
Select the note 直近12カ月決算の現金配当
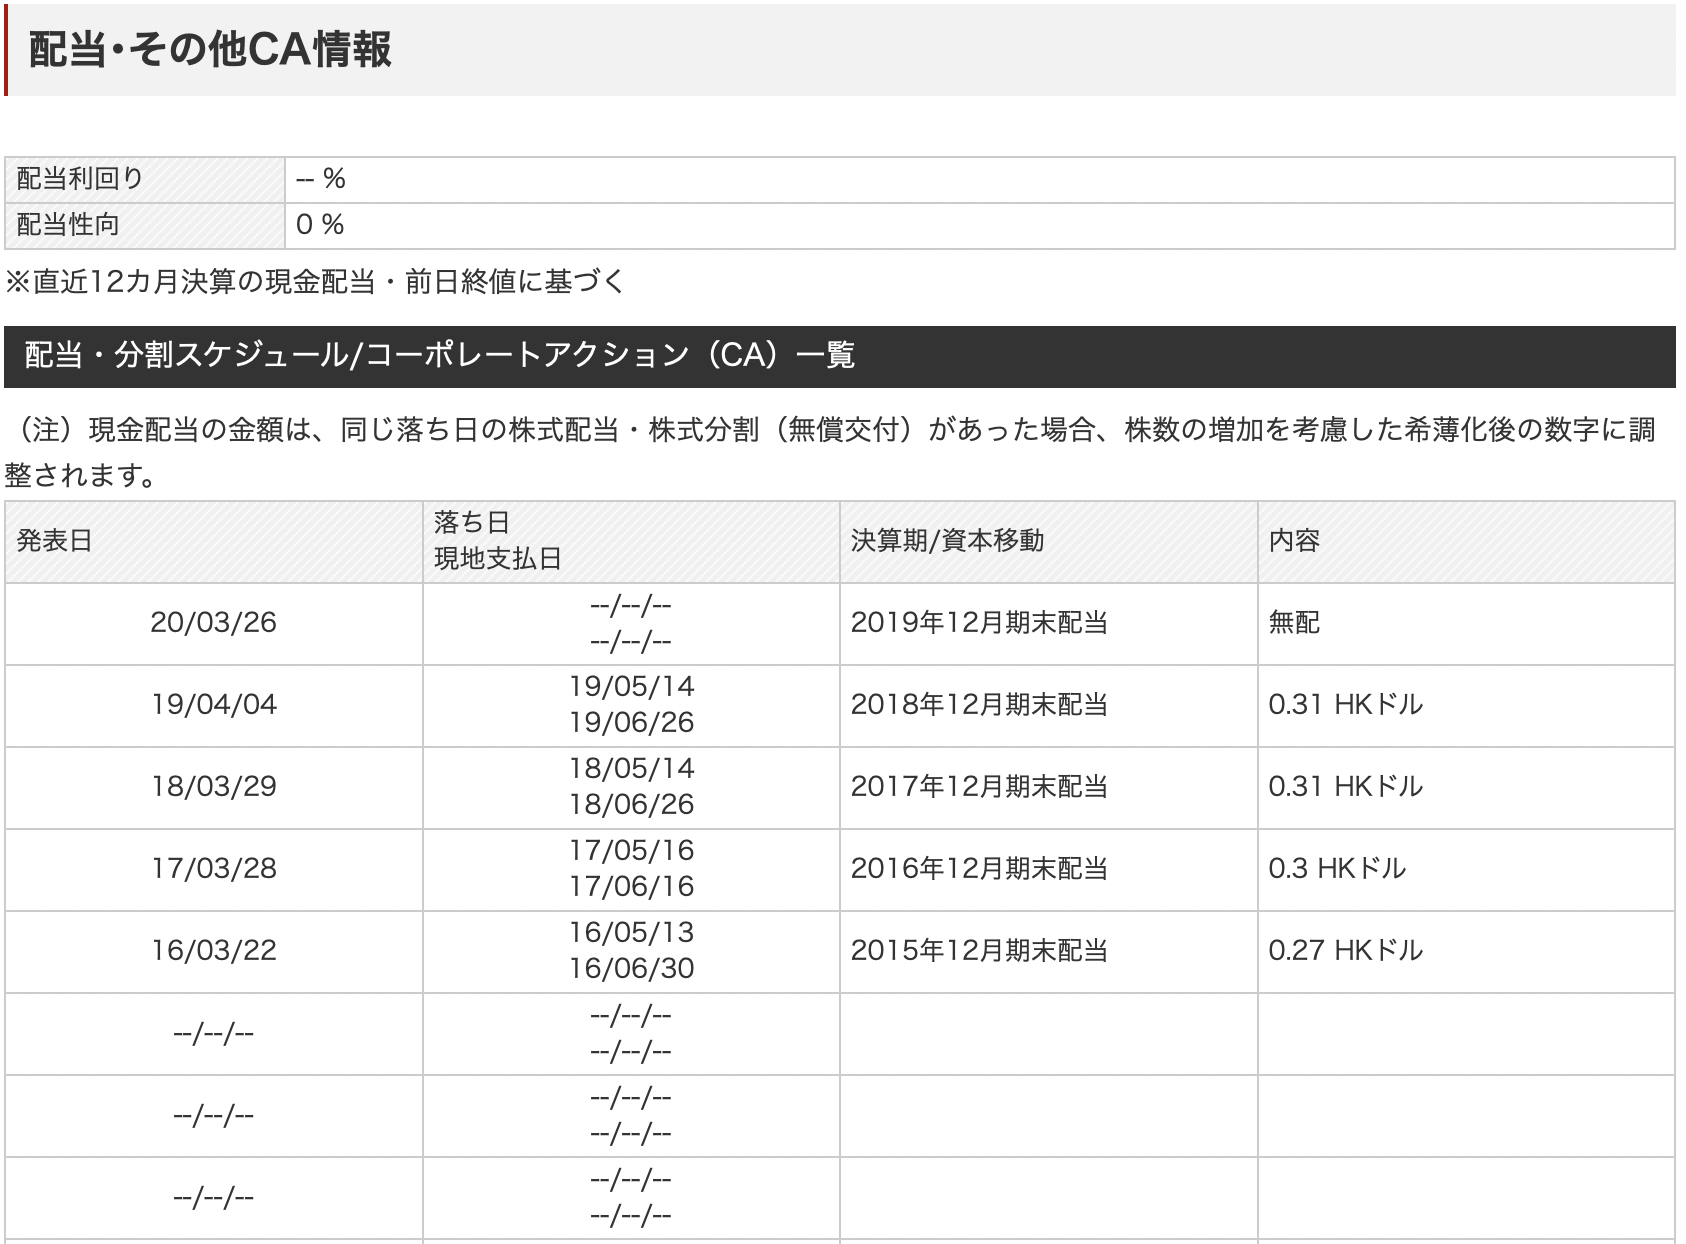(x=315, y=282)
